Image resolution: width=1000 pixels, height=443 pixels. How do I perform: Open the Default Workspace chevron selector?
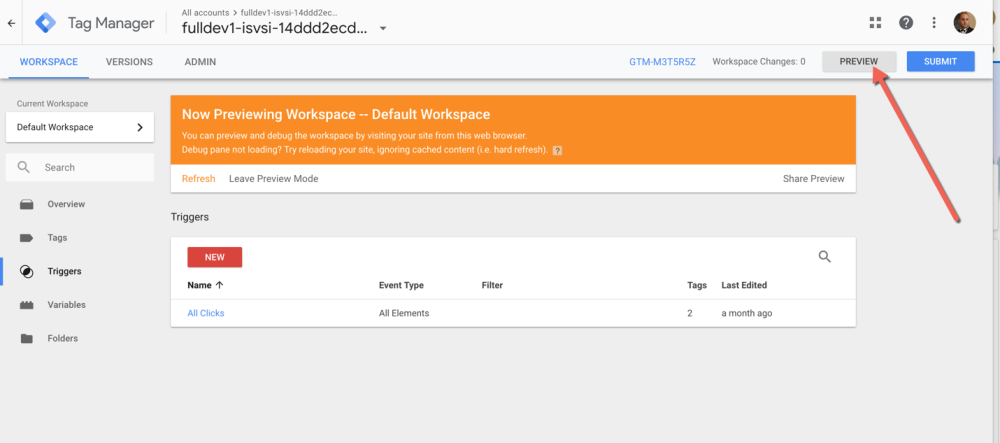(x=80, y=127)
